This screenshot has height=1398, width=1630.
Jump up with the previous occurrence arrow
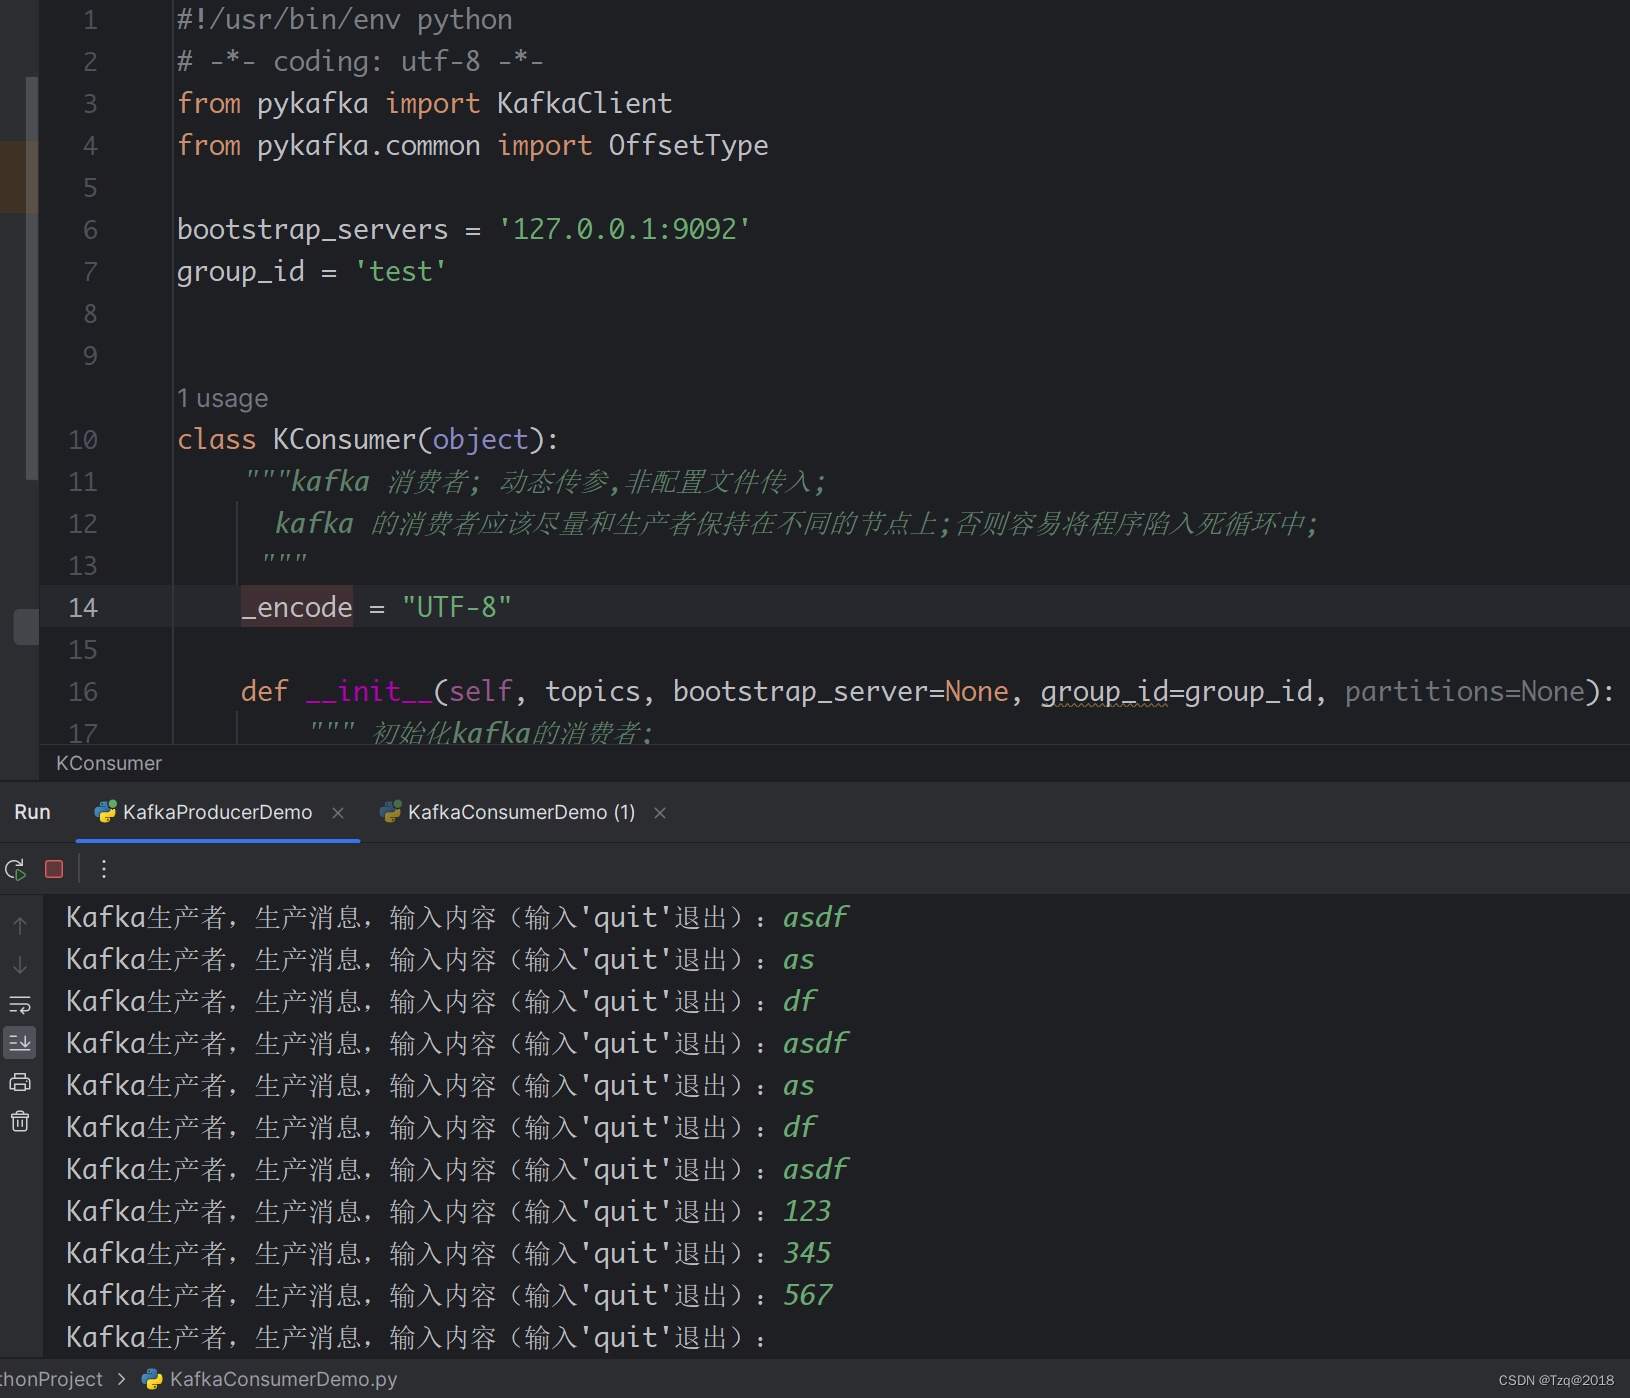(19, 925)
